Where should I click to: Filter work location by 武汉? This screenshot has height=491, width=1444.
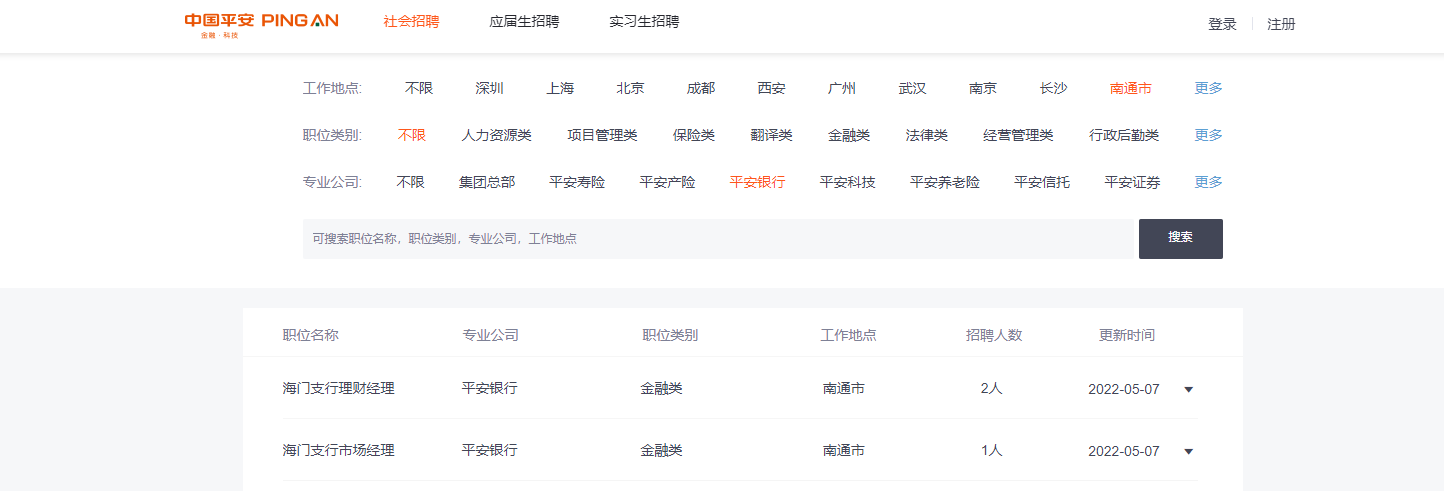[912, 88]
